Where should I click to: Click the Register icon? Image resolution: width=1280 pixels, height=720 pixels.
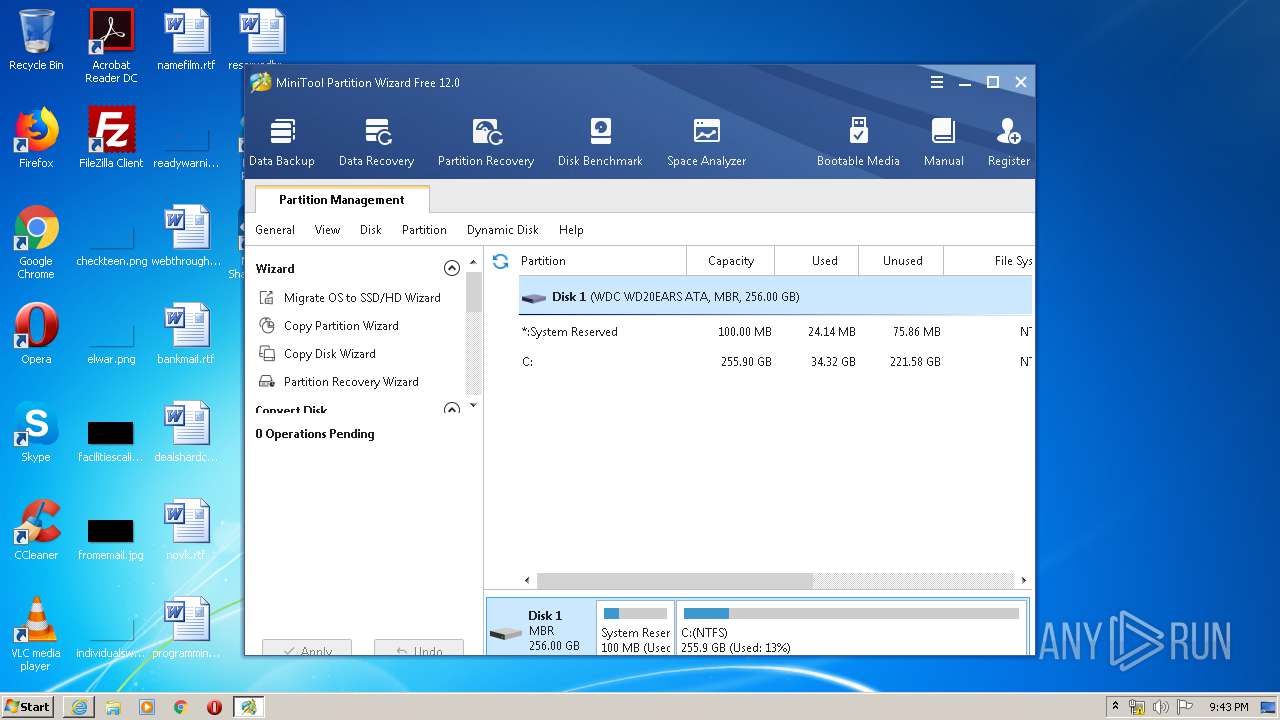click(x=1008, y=141)
